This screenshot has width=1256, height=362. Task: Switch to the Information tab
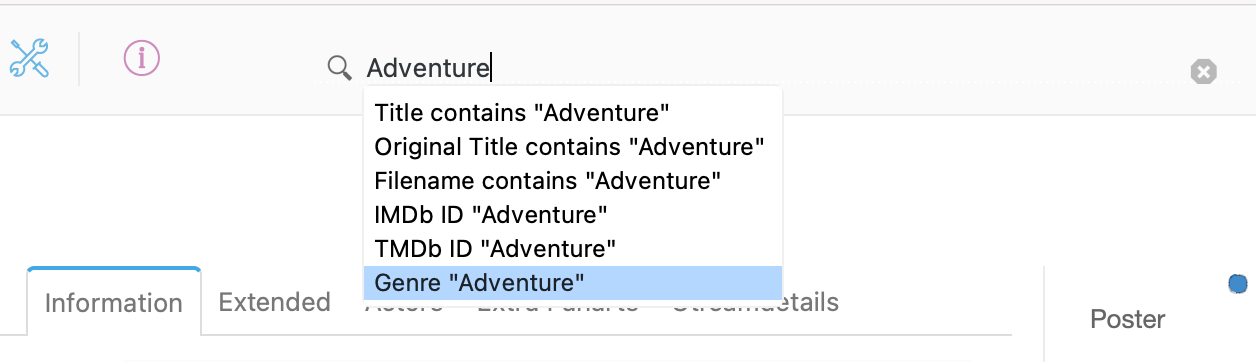(114, 303)
